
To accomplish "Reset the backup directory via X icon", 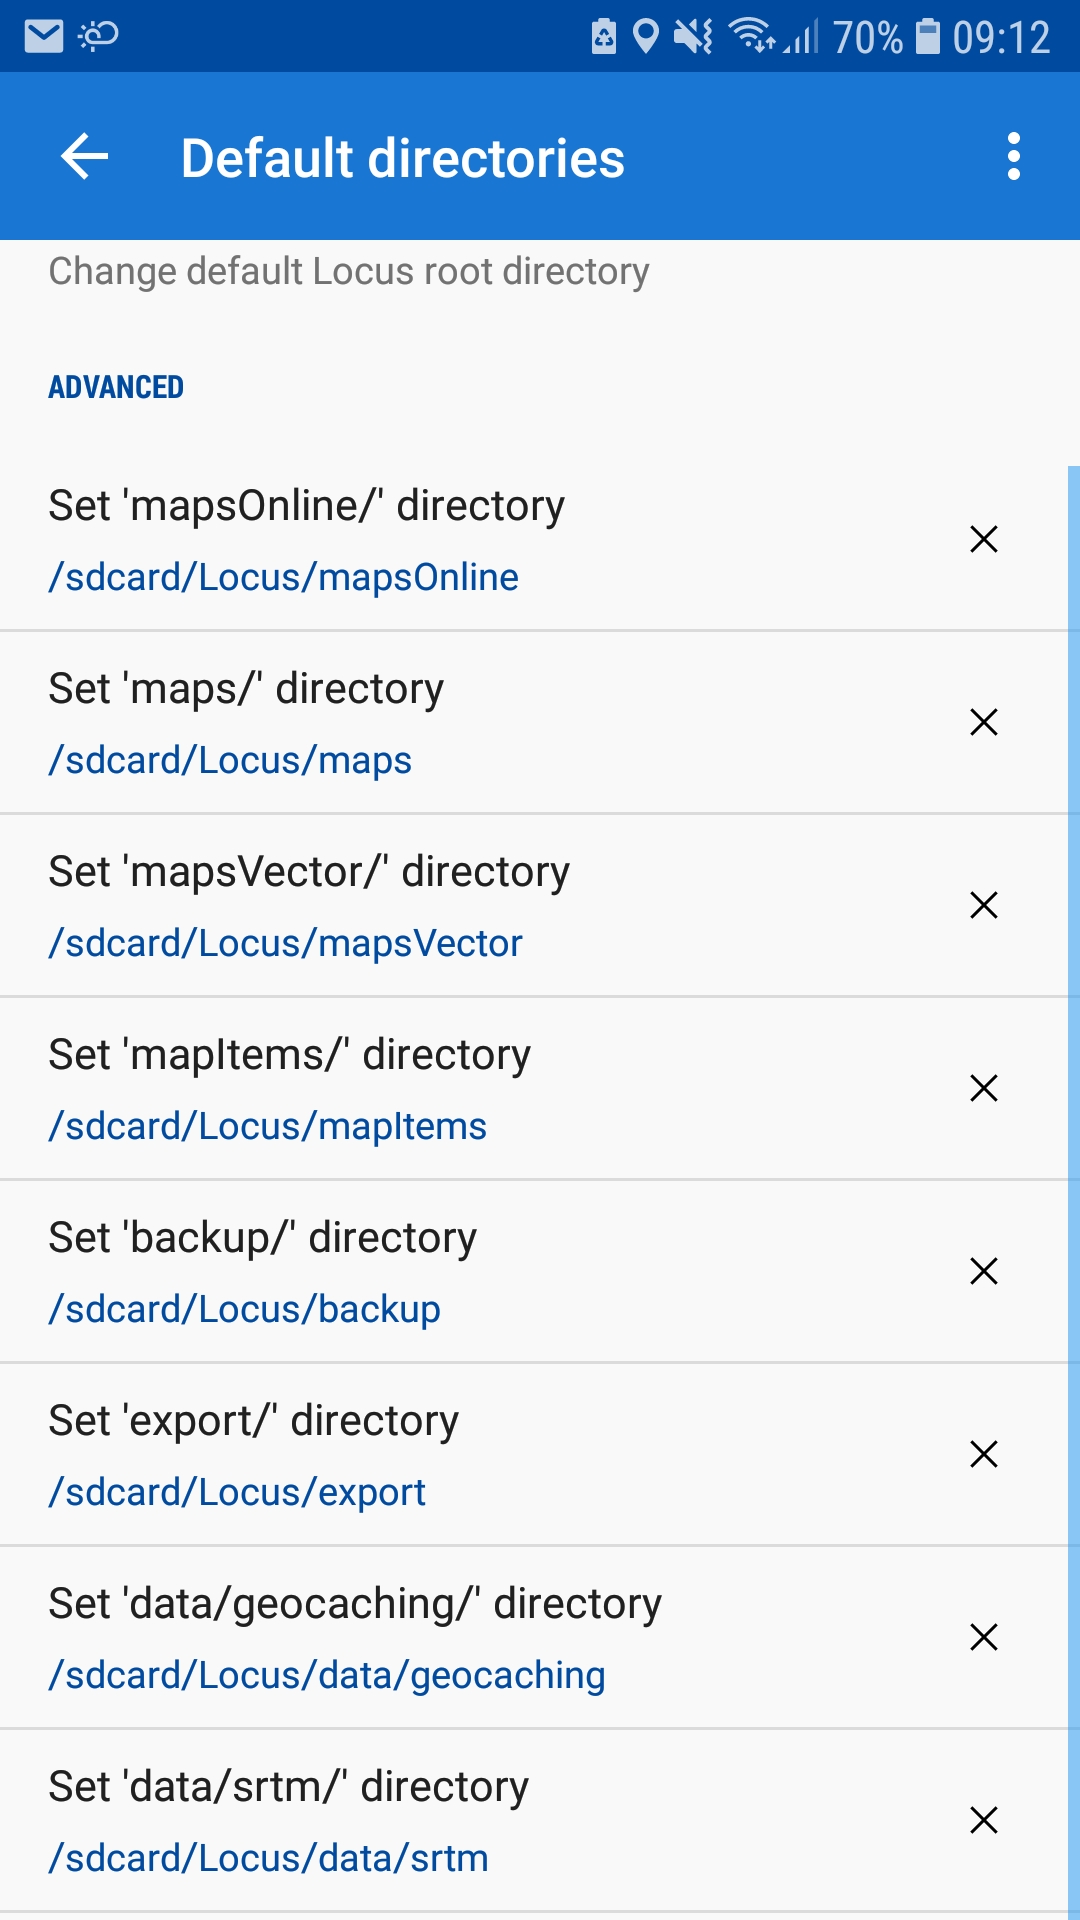I will coord(984,1271).
